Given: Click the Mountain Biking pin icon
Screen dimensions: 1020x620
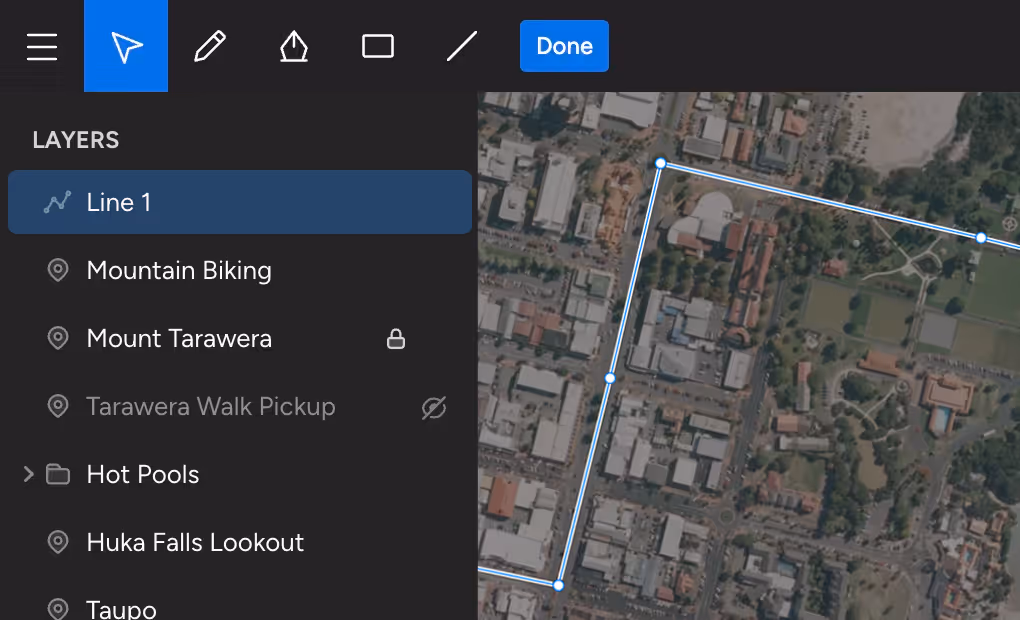Looking at the screenshot, I should point(58,270).
